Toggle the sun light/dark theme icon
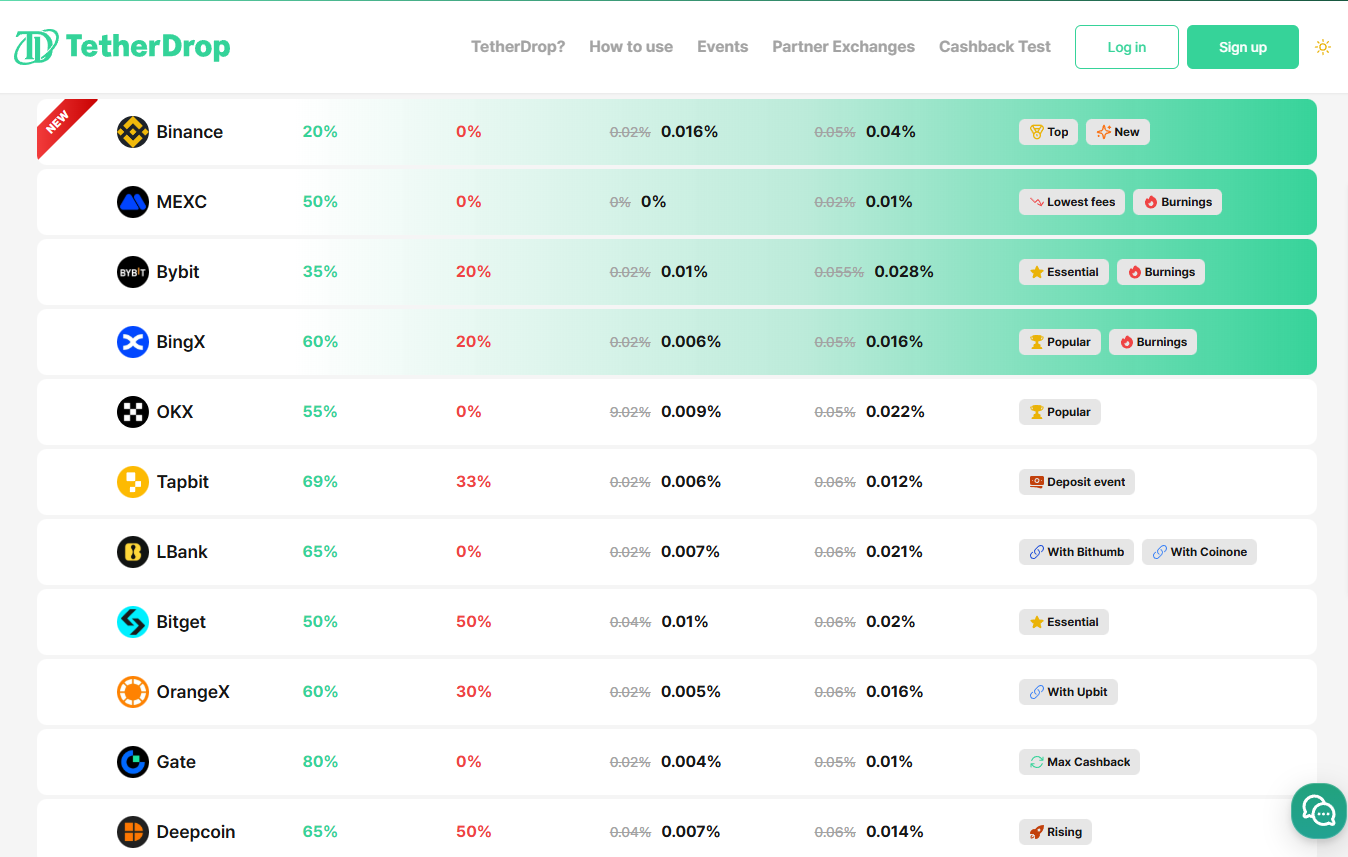Viewport: 1348px width, 857px height. 1323,47
